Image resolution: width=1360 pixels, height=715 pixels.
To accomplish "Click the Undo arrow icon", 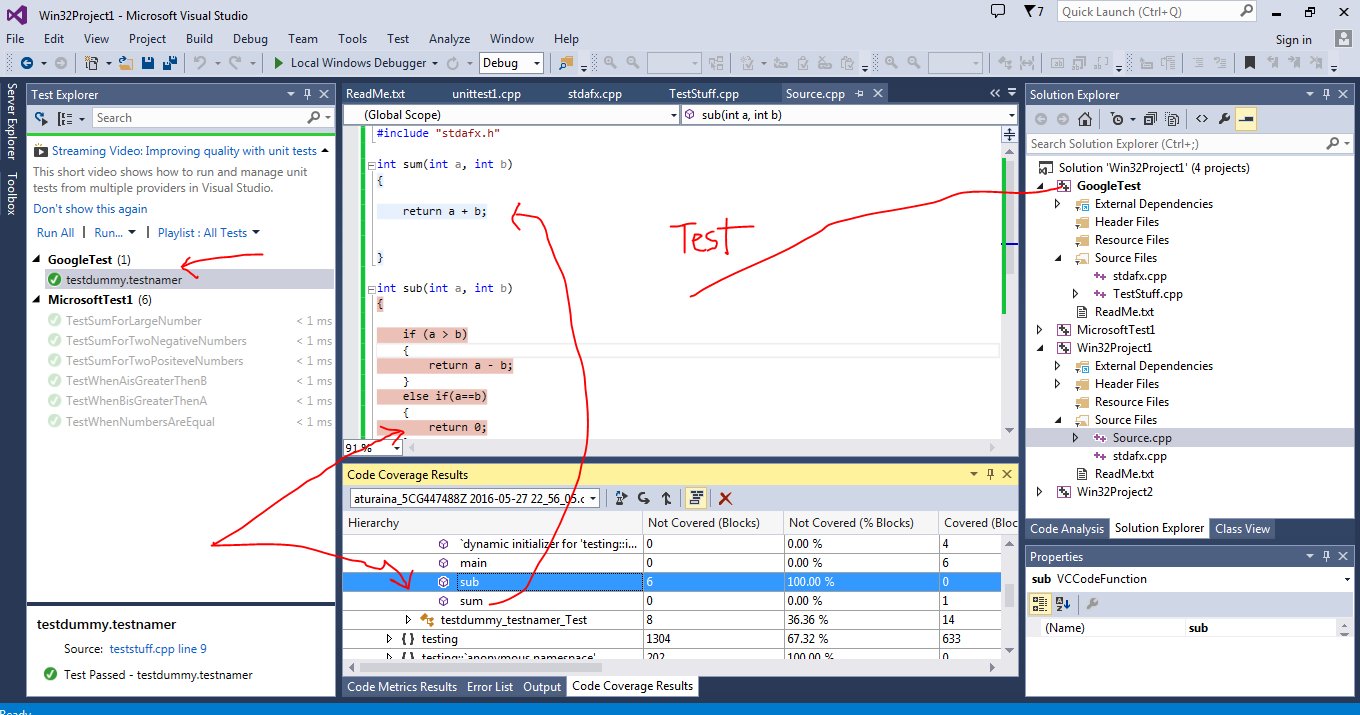I will tap(199, 63).
